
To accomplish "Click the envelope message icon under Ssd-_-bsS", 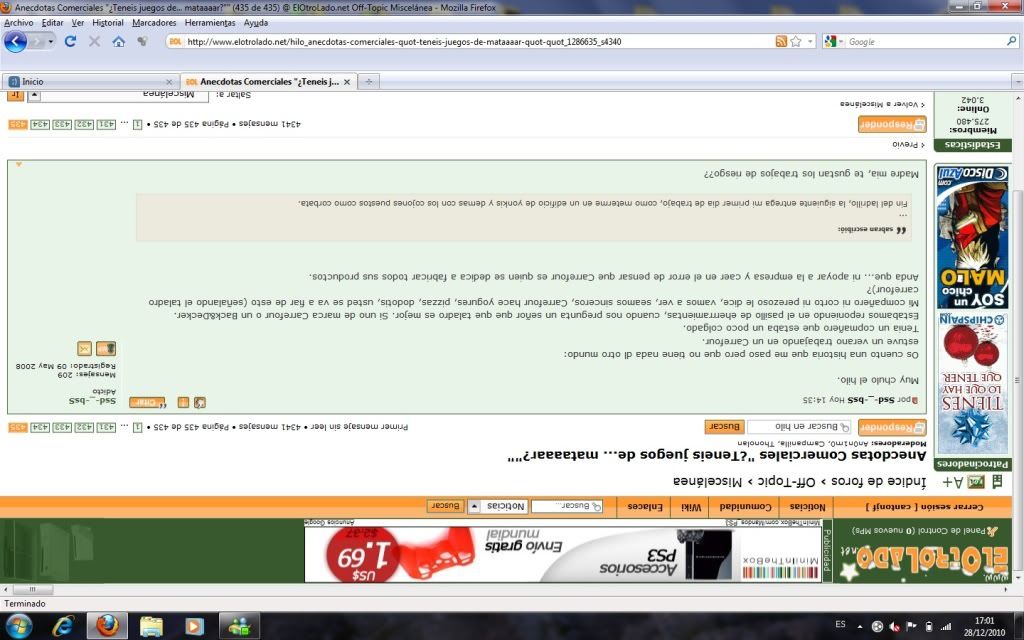I will point(84,348).
